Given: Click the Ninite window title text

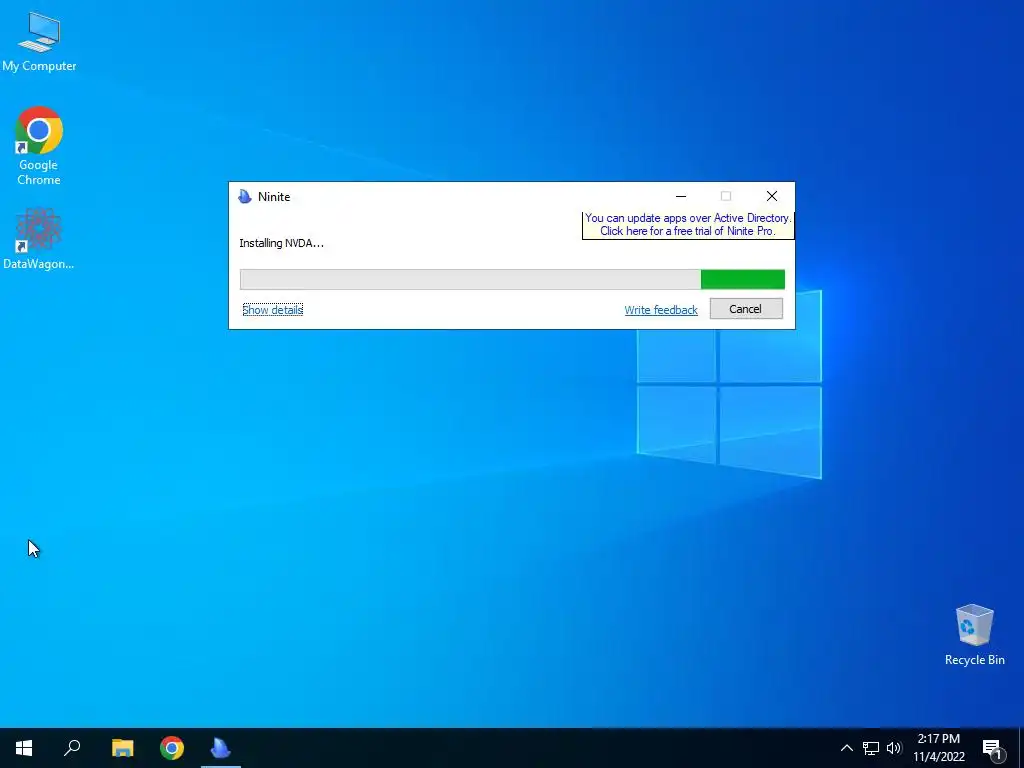Looking at the screenshot, I should tap(274, 197).
